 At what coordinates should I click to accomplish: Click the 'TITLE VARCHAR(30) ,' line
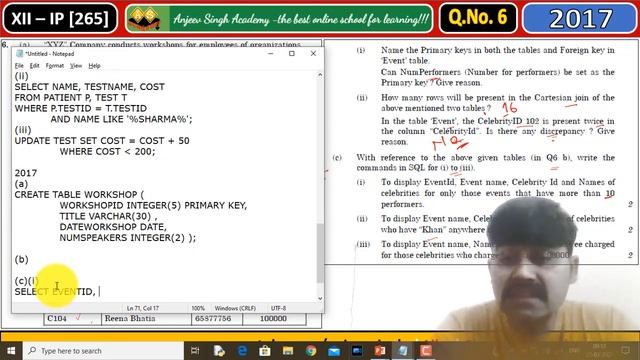(x=108, y=216)
